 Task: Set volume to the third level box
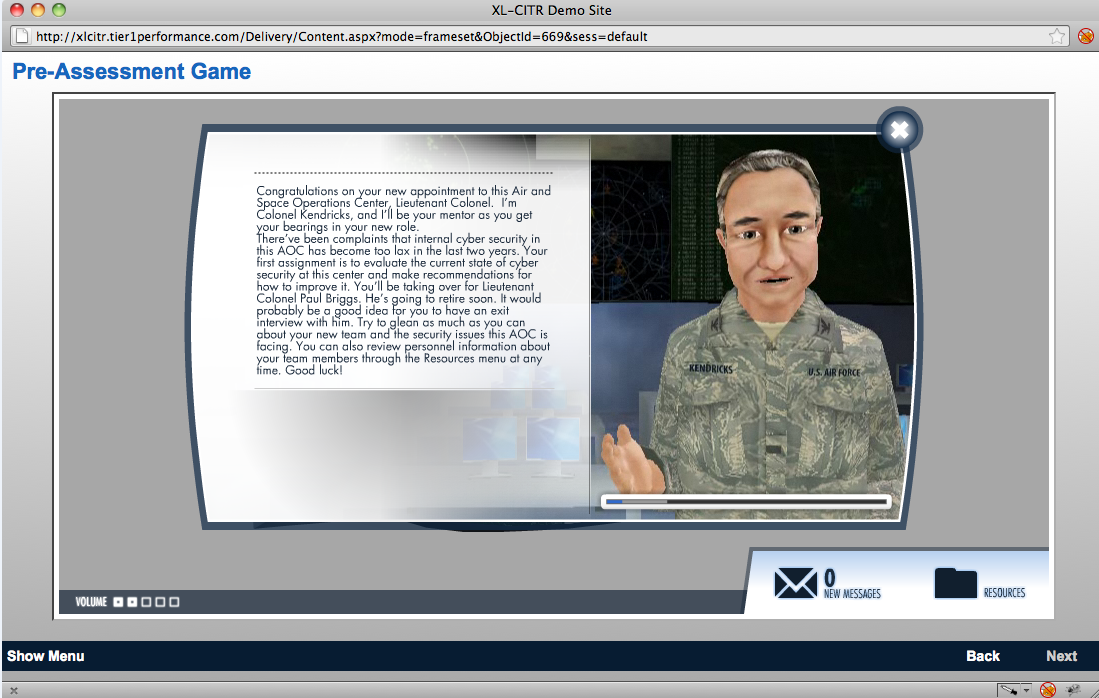pos(146,602)
